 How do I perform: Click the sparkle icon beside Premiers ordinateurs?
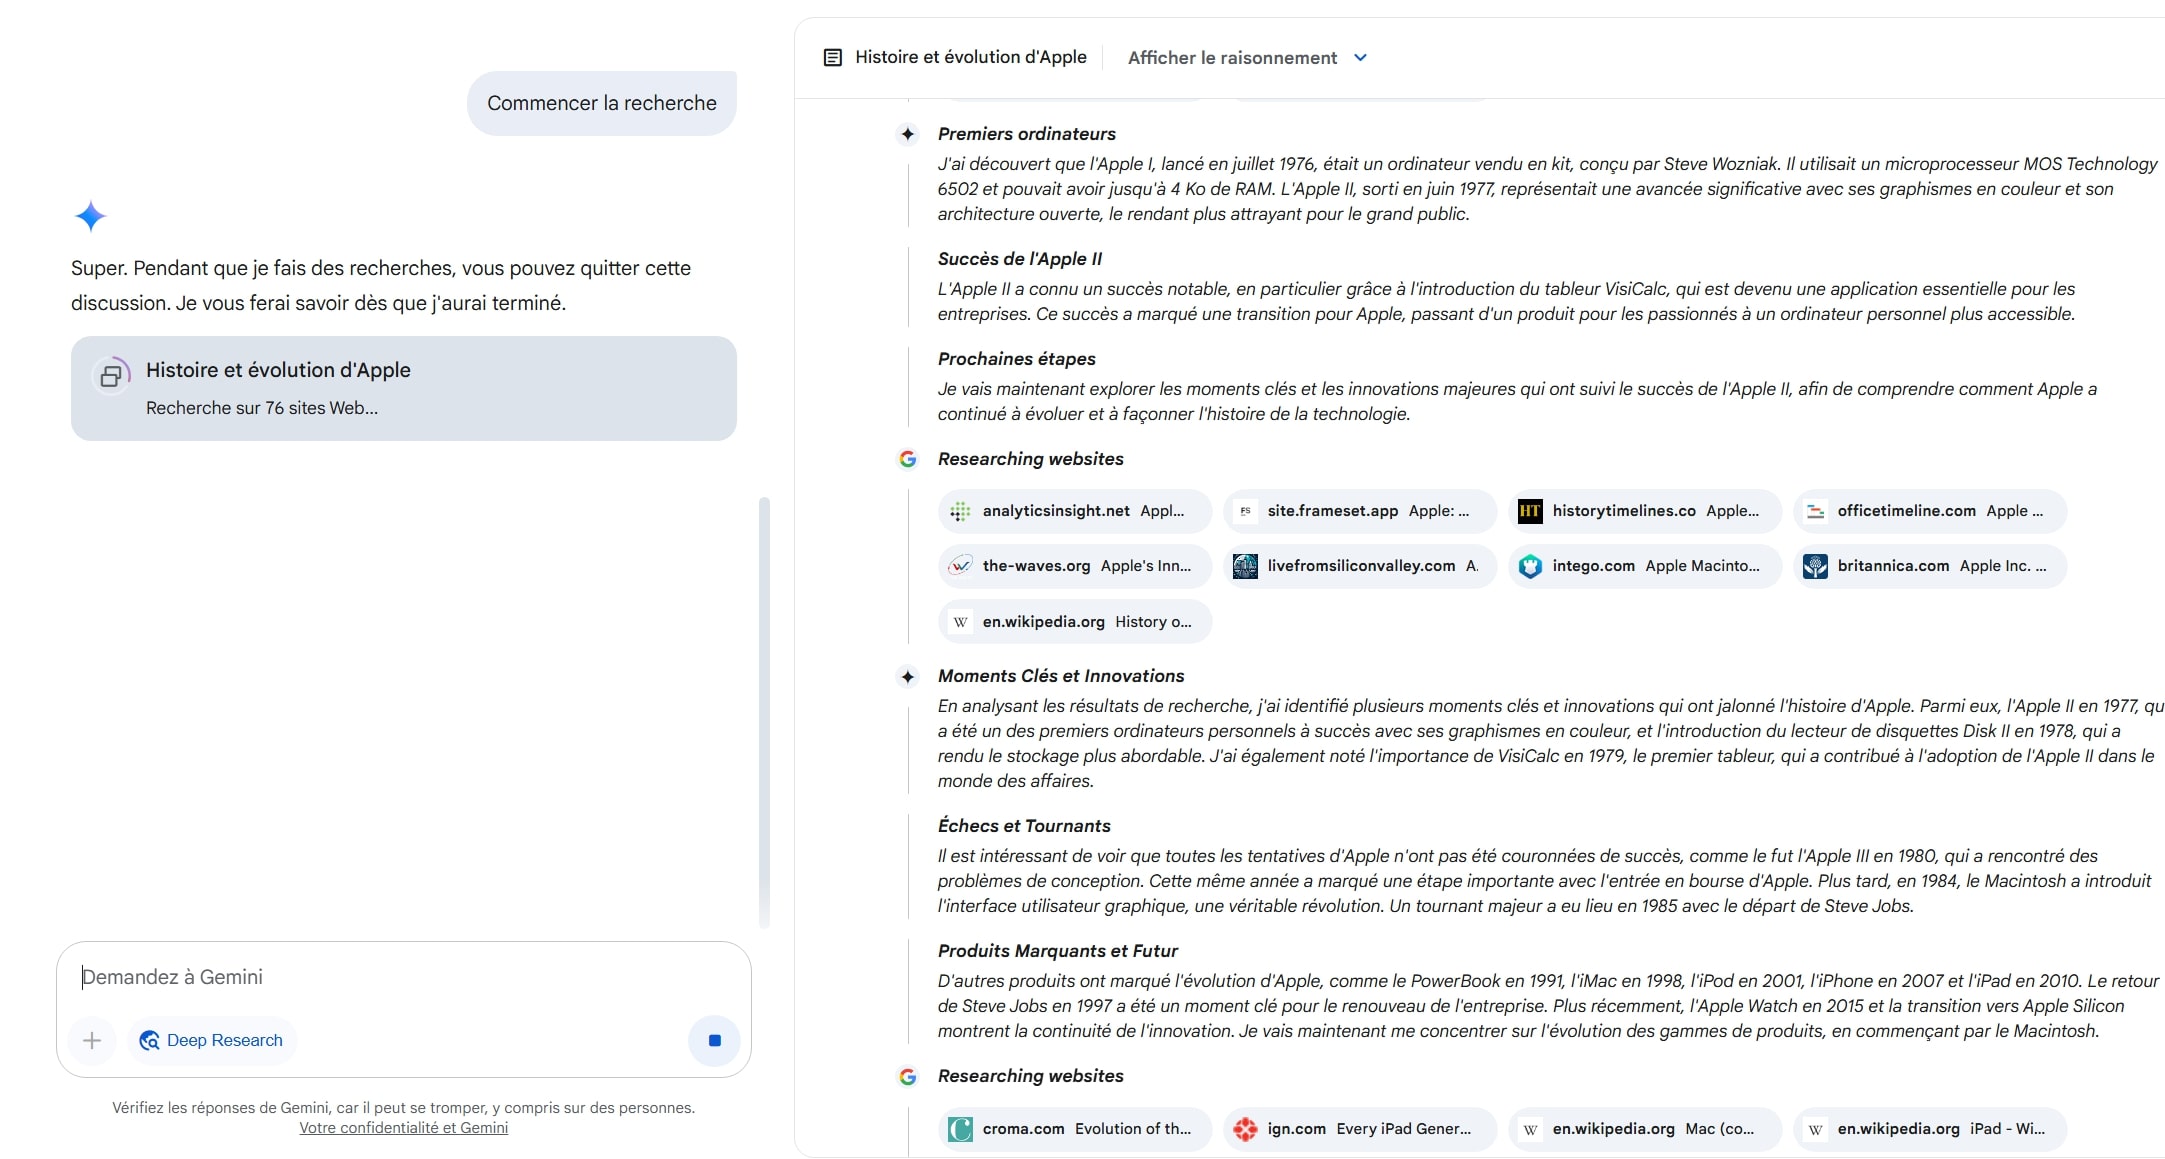(x=907, y=134)
